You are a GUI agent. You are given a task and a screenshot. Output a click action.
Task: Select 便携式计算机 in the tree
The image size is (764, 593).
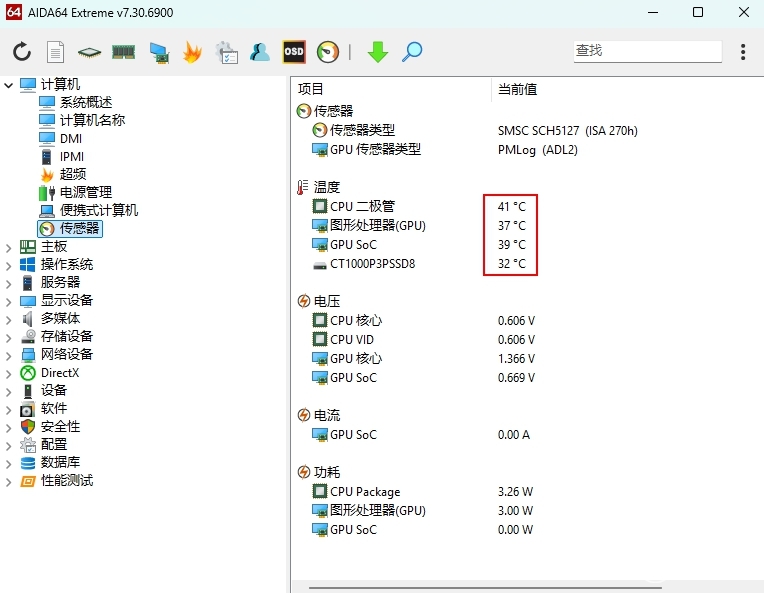tap(99, 210)
